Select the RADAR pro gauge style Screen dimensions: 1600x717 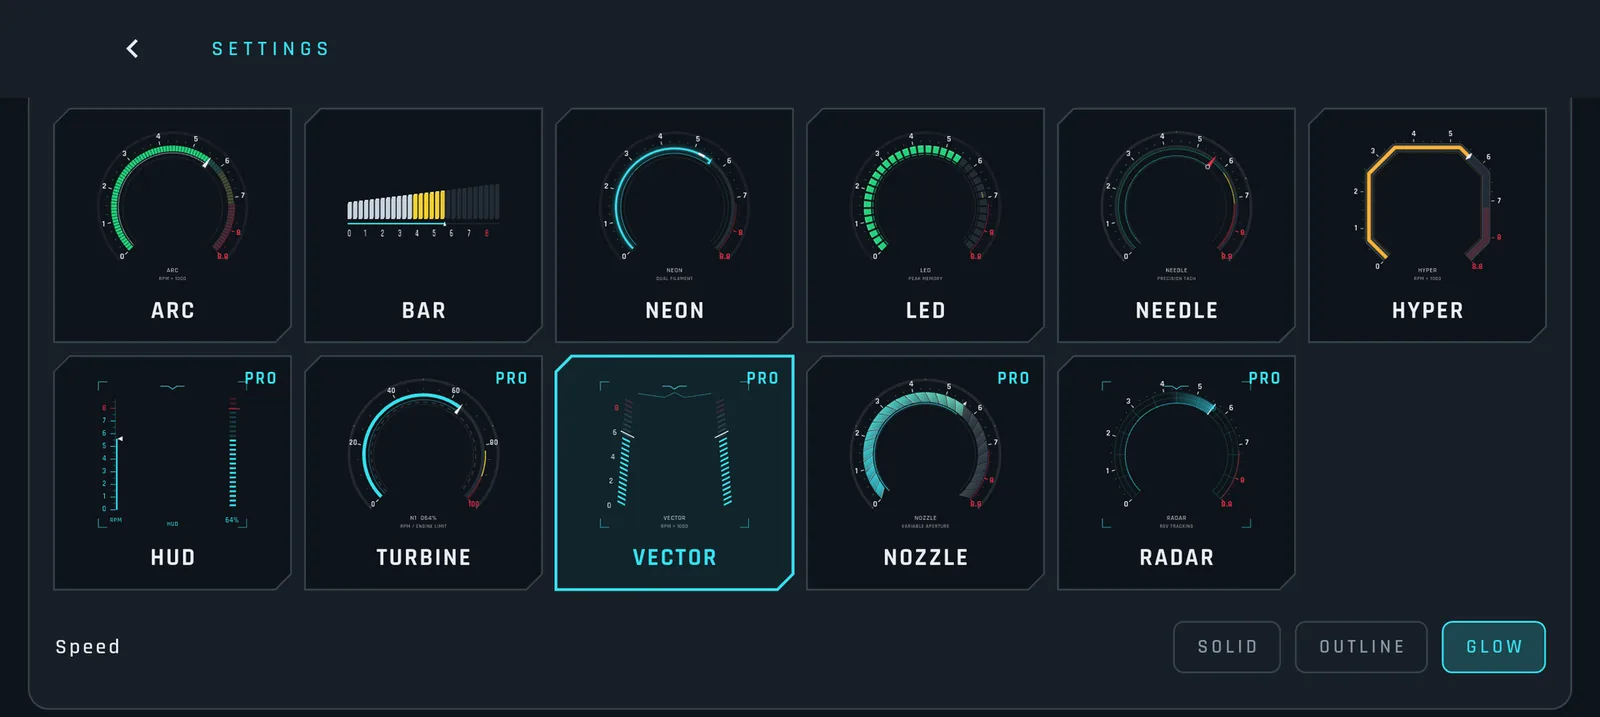click(x=1176, y=473)
